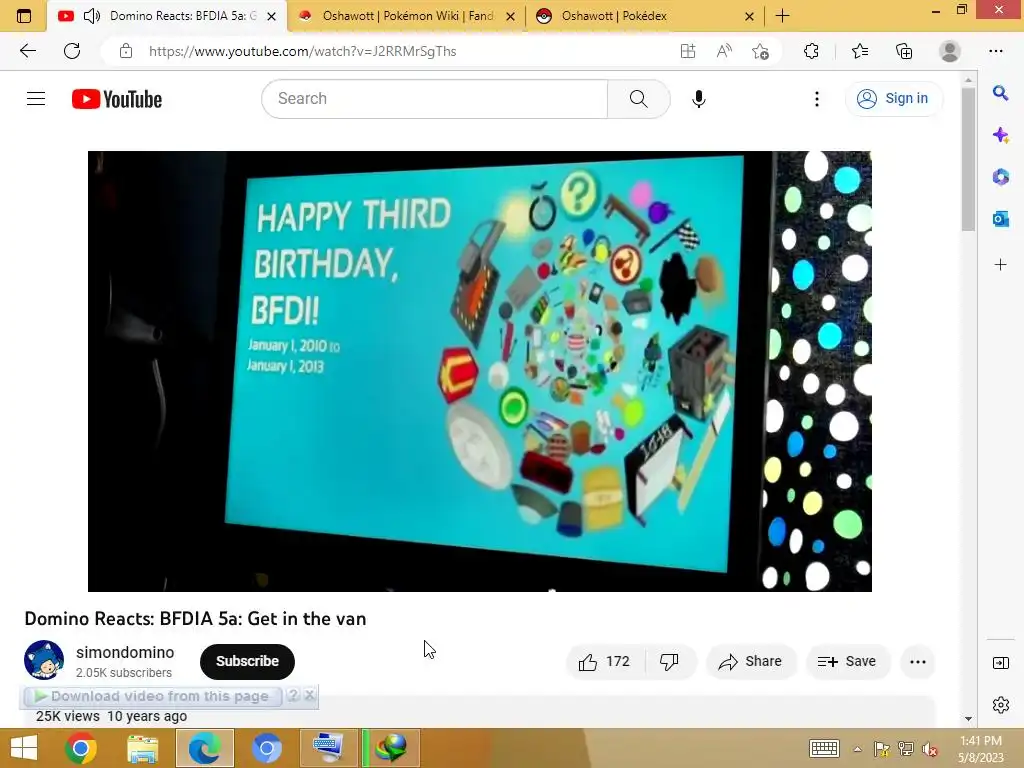Close the Oshawott Pokémon Wiki tab
The image size is (1024, 768).
click(511, 16)
